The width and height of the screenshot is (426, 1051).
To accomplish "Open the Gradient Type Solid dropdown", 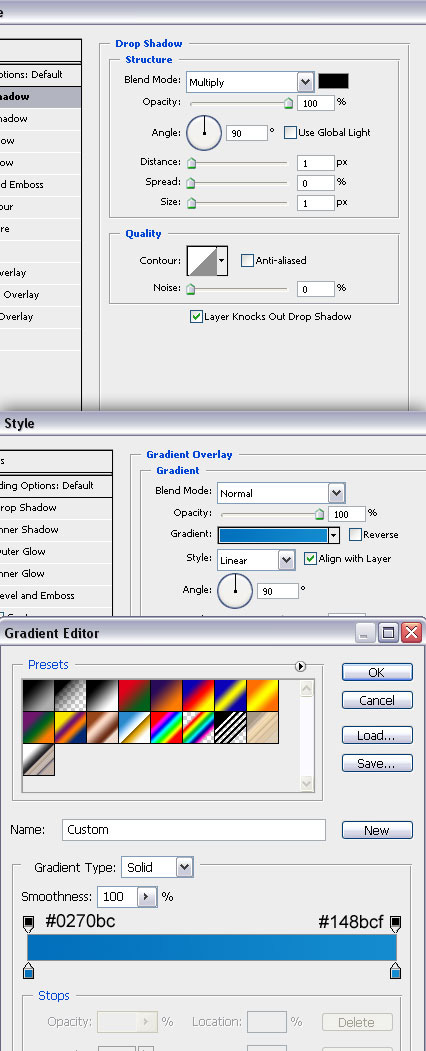I will [x=157, y=867].
